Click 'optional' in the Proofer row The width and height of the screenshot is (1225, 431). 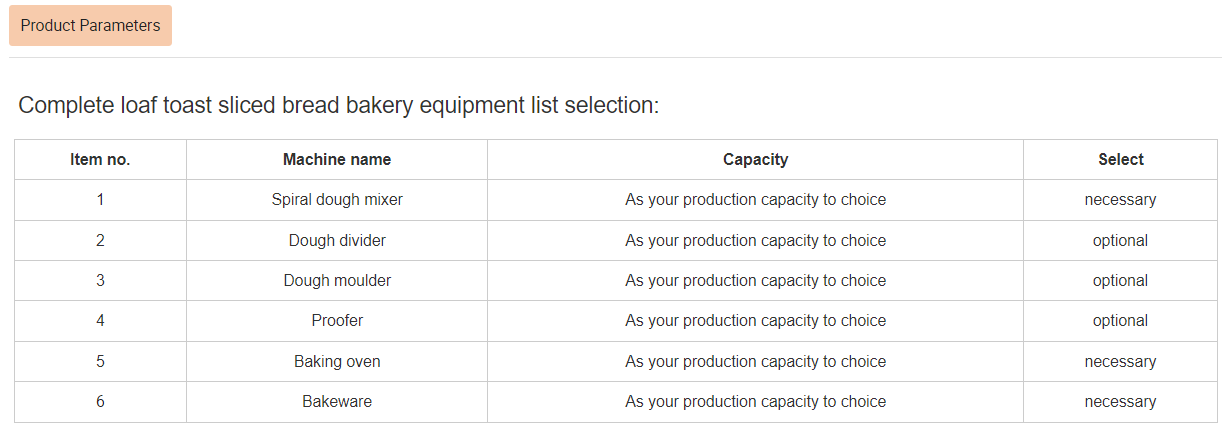1120,321
